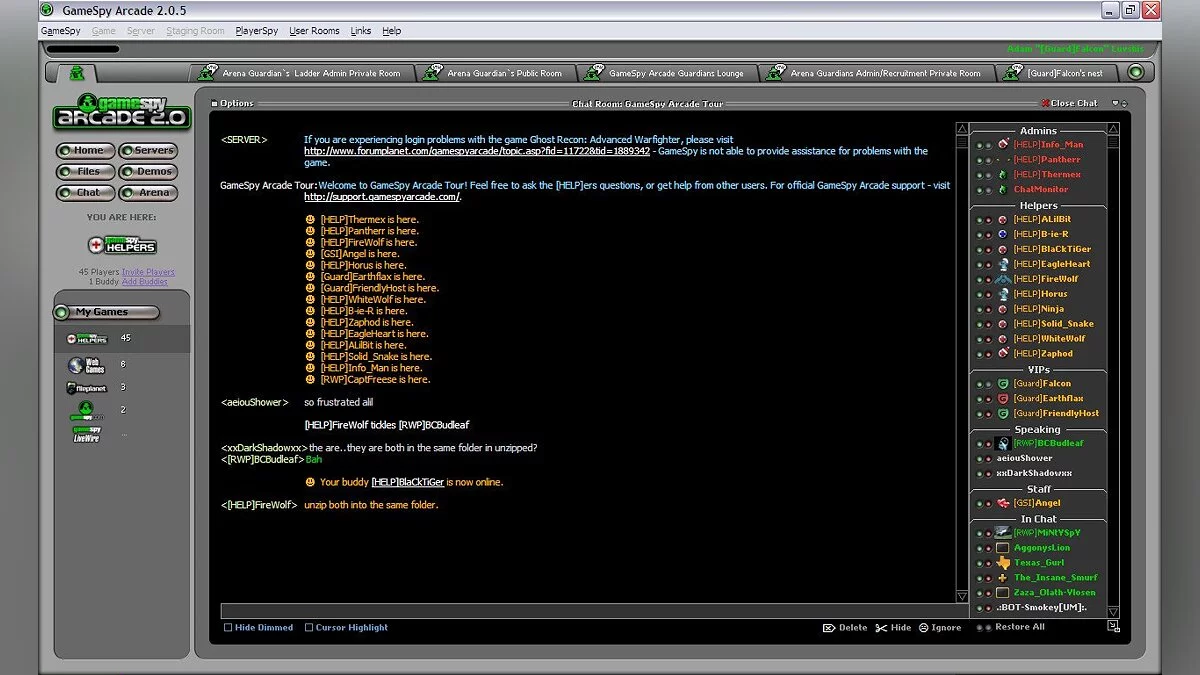Enable the Hide Dimmed checkbox
This screenshot has width=1200, height=675.
coord(228,628)
